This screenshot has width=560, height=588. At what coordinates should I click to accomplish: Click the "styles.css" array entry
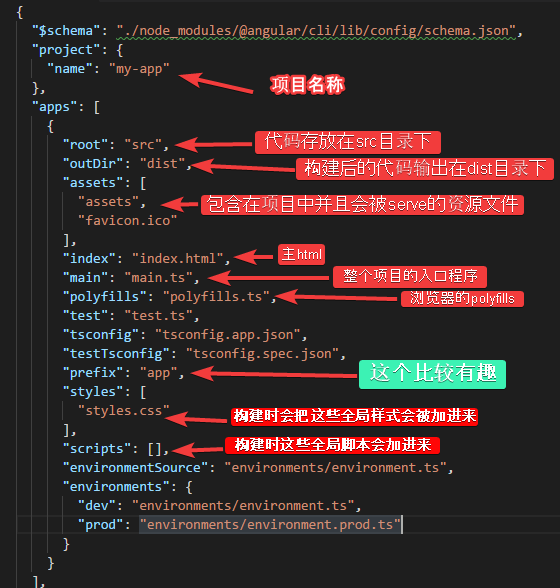point(123,411)
